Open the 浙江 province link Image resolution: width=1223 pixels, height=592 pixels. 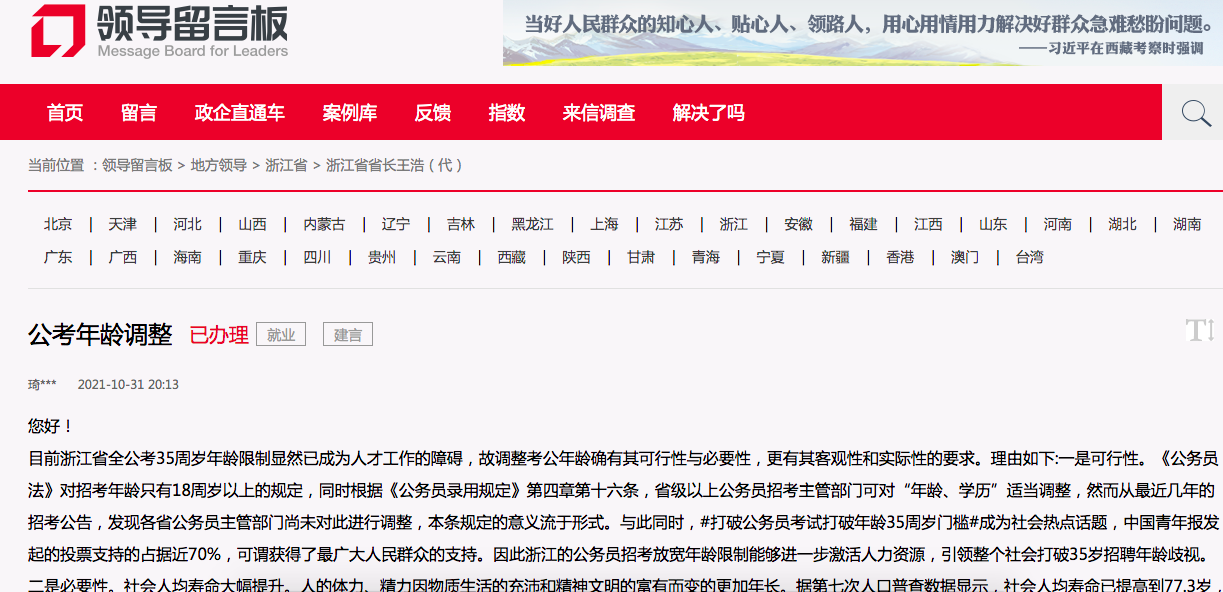pyautogui.click(x=731, y=224)
